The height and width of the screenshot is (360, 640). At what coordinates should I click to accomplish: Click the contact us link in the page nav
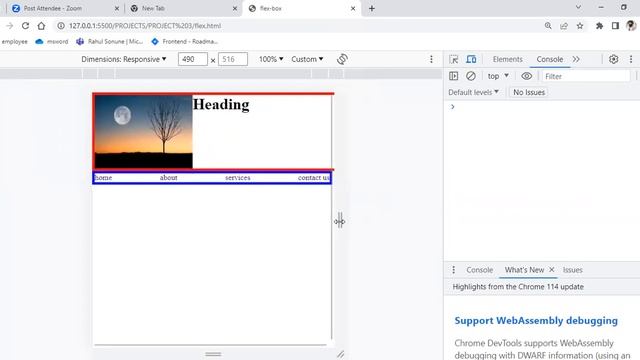click(x=313, y=178)
